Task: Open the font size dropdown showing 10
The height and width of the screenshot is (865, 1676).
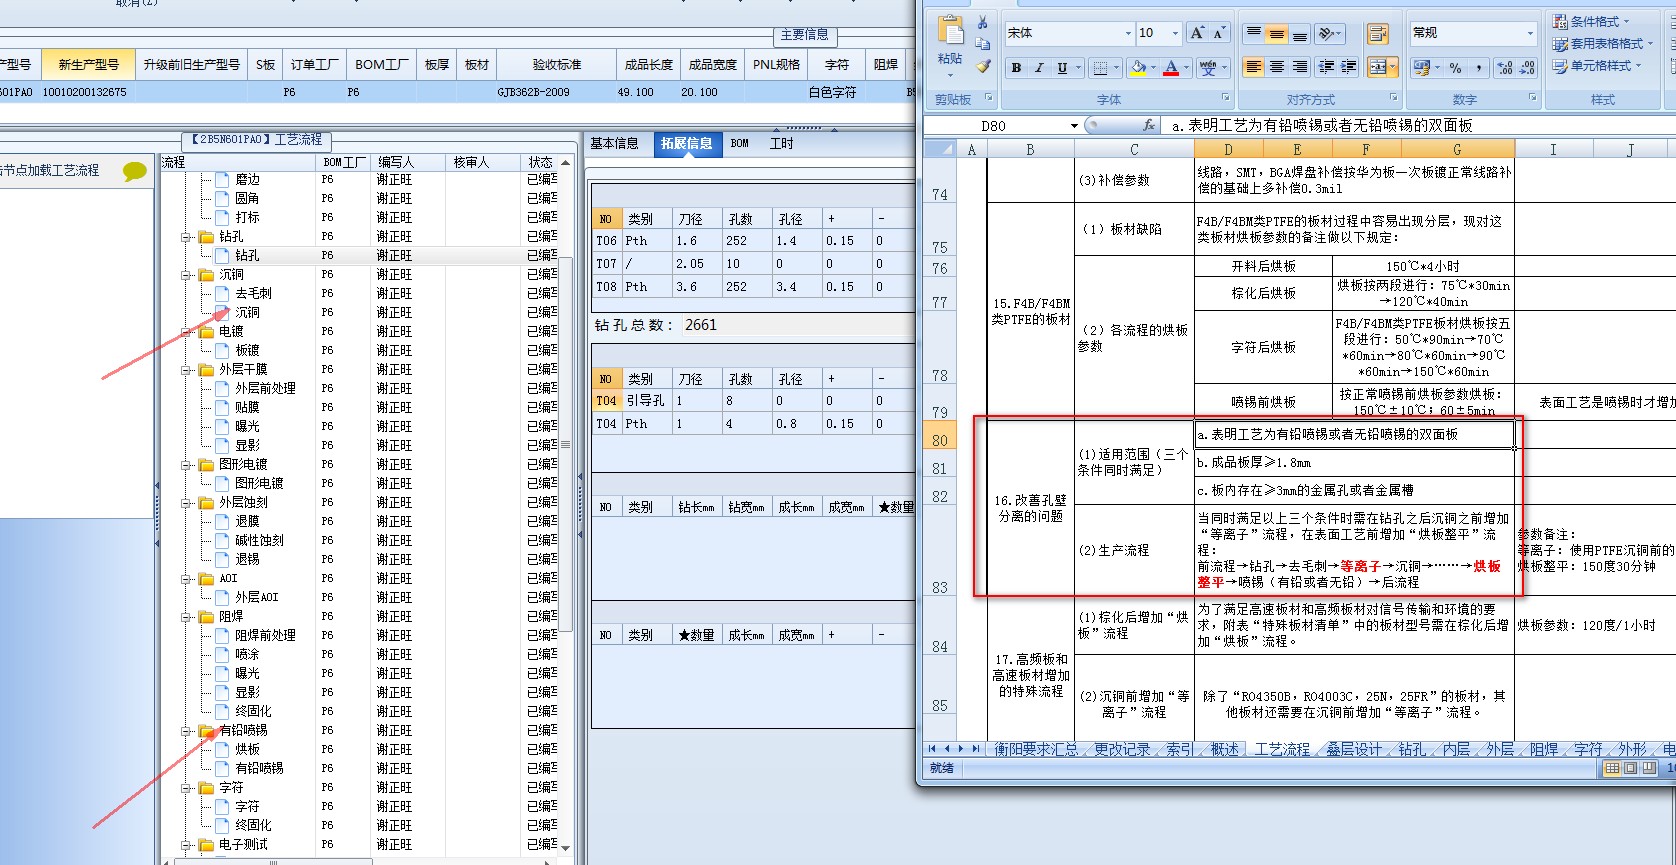Action: [x=1175, y=33]
